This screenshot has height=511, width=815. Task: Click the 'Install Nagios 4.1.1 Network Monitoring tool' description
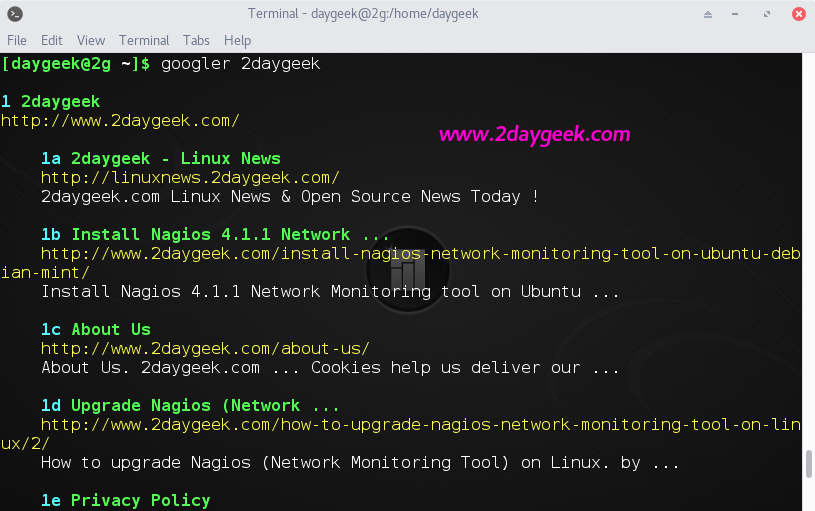[x=330, y=292]
